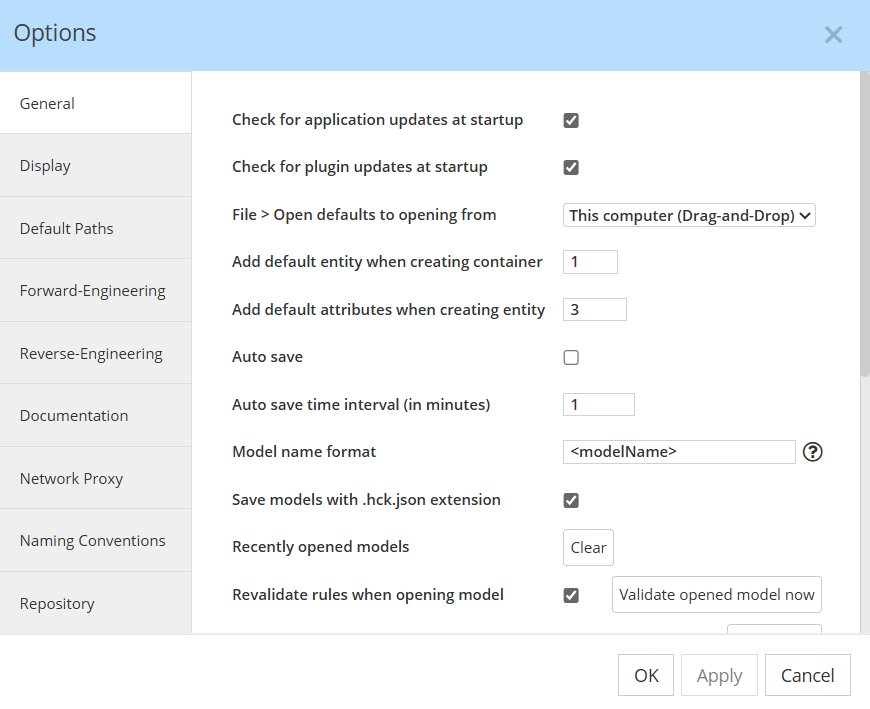Open the Repository settings section

click(57, 603)
